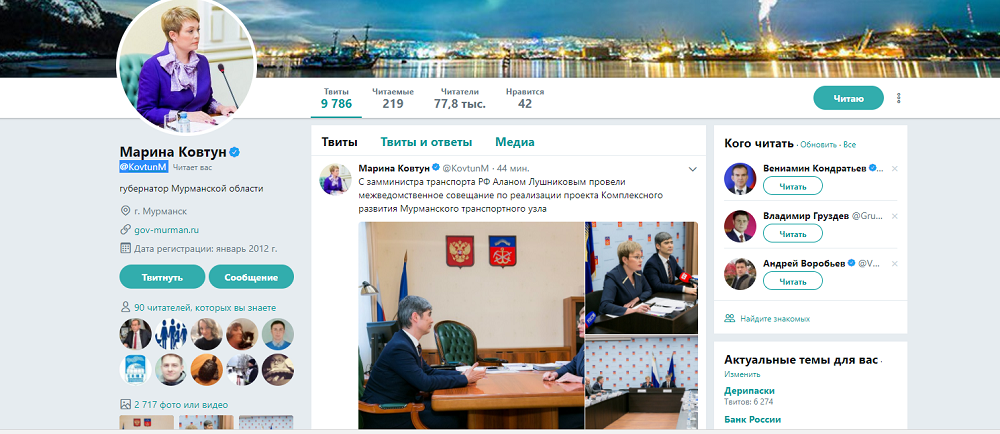The height and width of the screenshot is (434, 1000).
Task: Switch to the Твиты и ответы tab
Action: coord(426,142)
